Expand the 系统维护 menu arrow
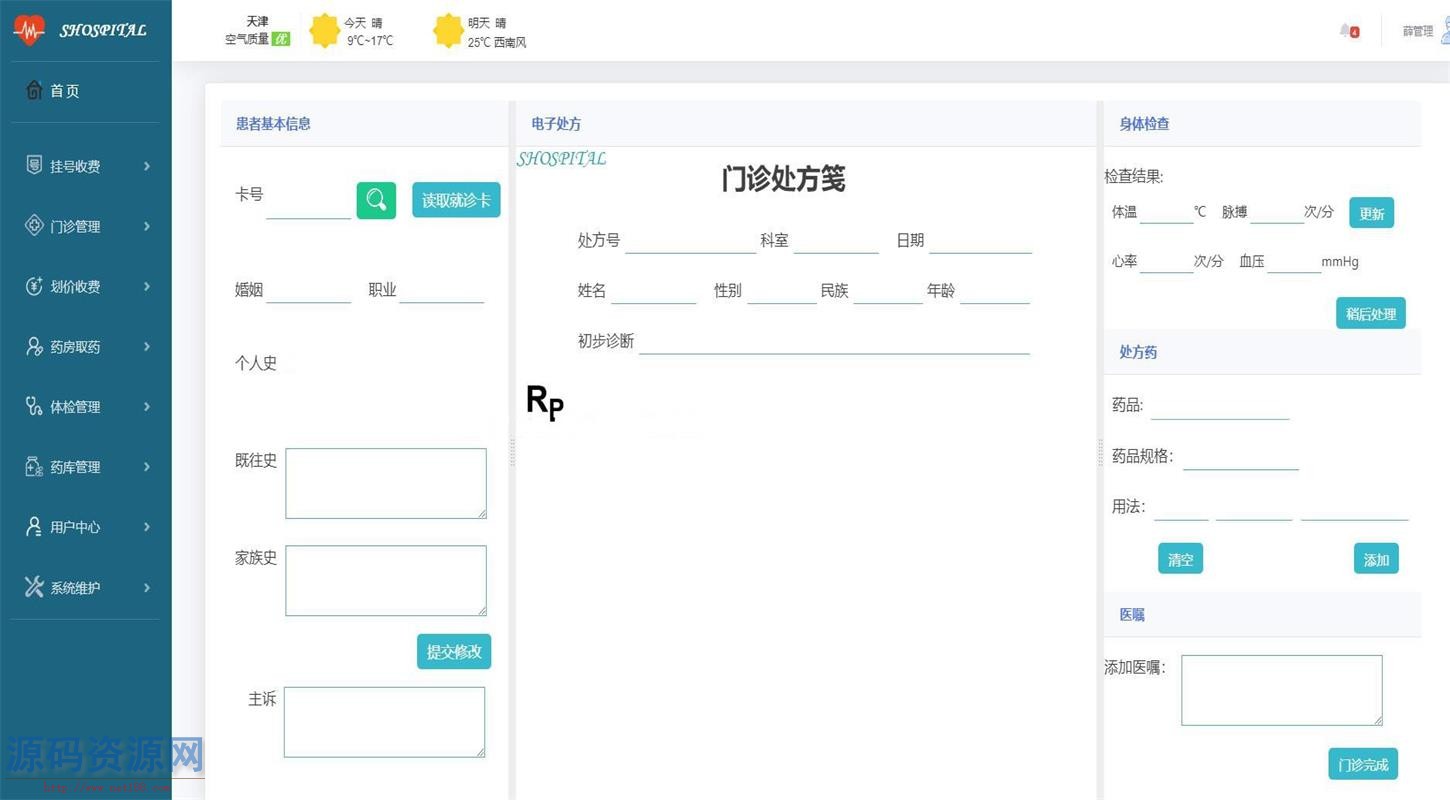The image size is (1450, 800). [147, 587]
